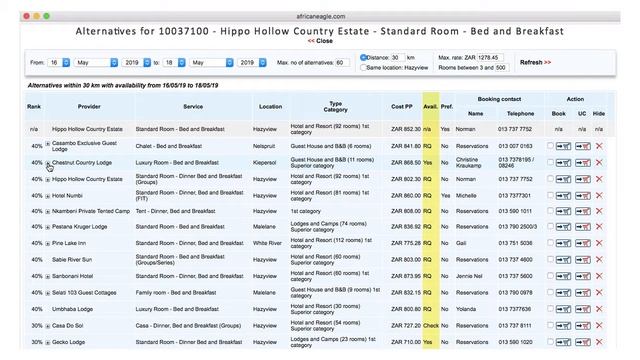Hide Umbhaba Lodge row
The height and width of the screenshot is (360, 640).
pos(599,309)
